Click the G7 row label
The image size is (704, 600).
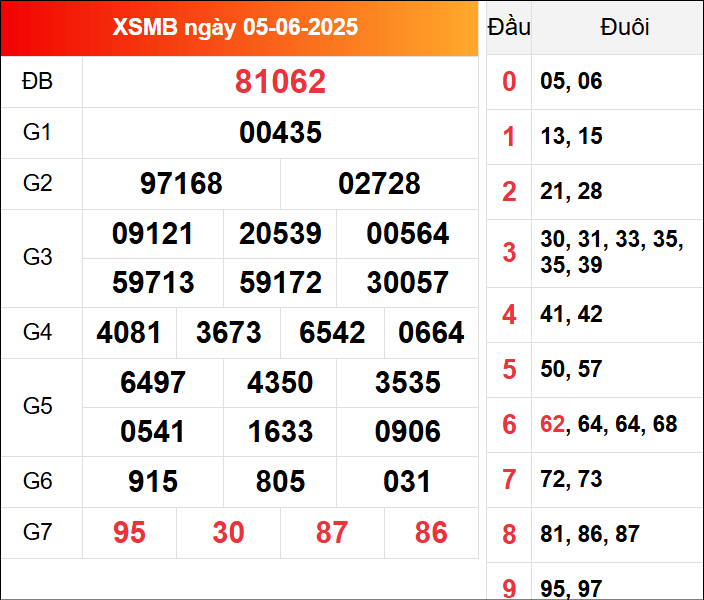pyautogui.click(x=38, y=532)
